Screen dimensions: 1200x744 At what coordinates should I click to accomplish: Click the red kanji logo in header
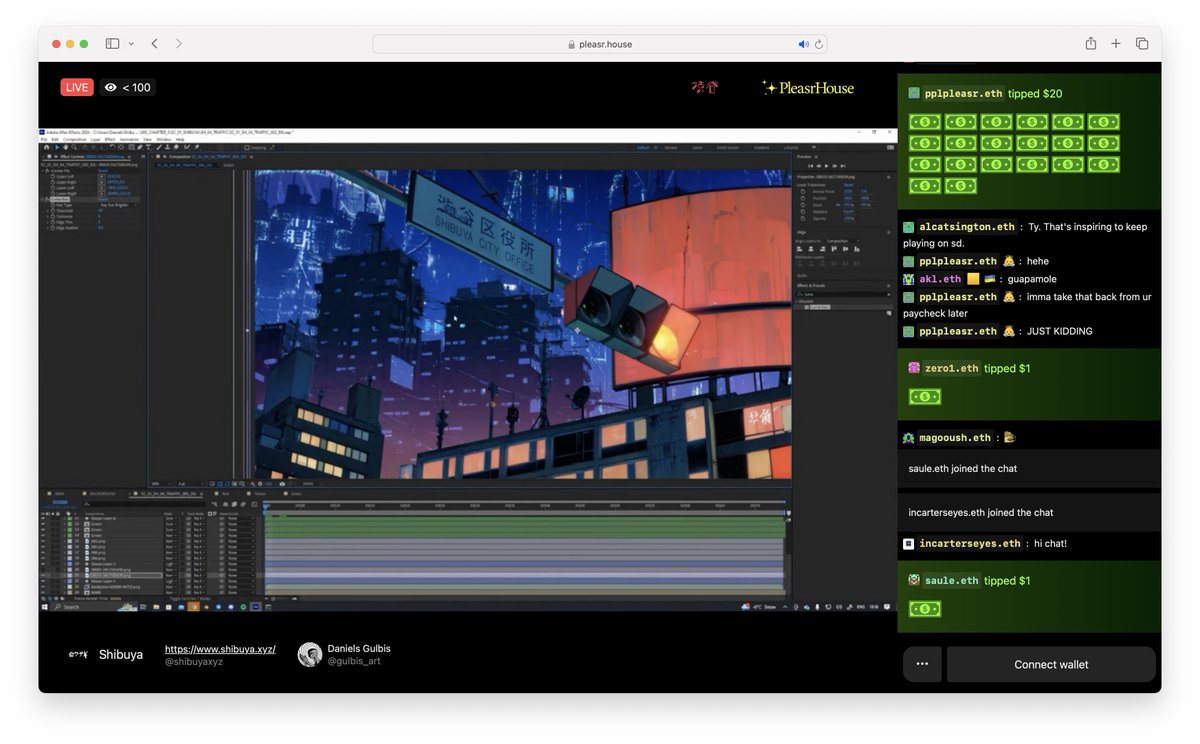705,87
